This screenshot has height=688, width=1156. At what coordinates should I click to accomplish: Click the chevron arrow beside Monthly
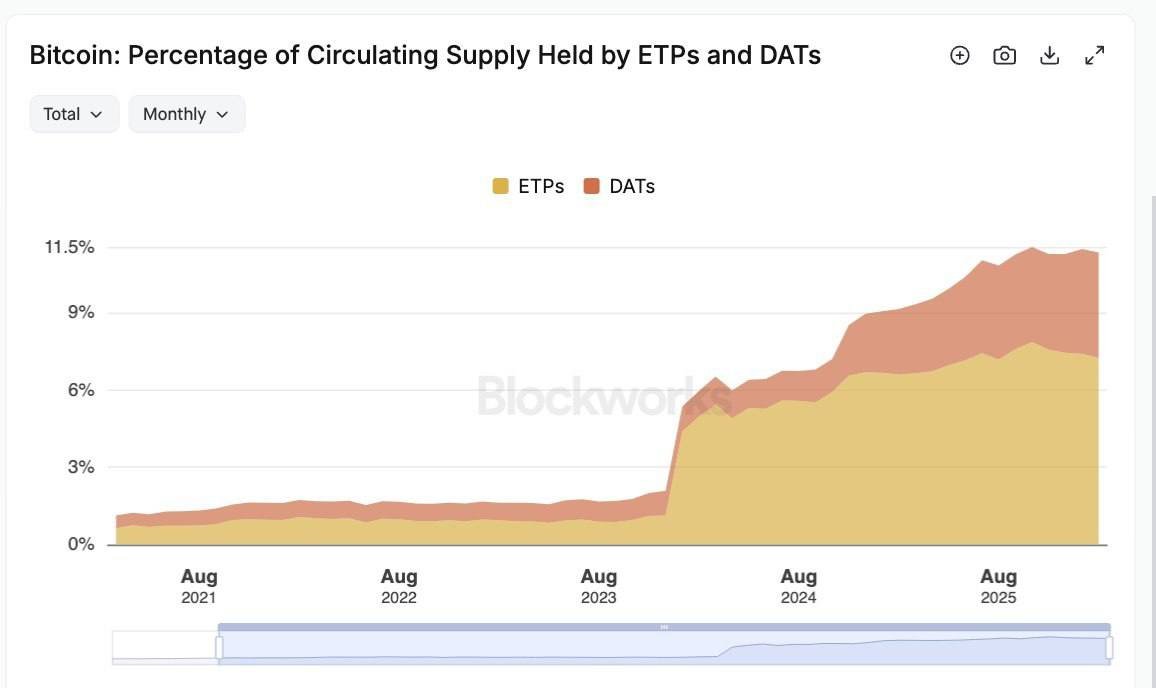pyautogui.click(x=222, y=114)
